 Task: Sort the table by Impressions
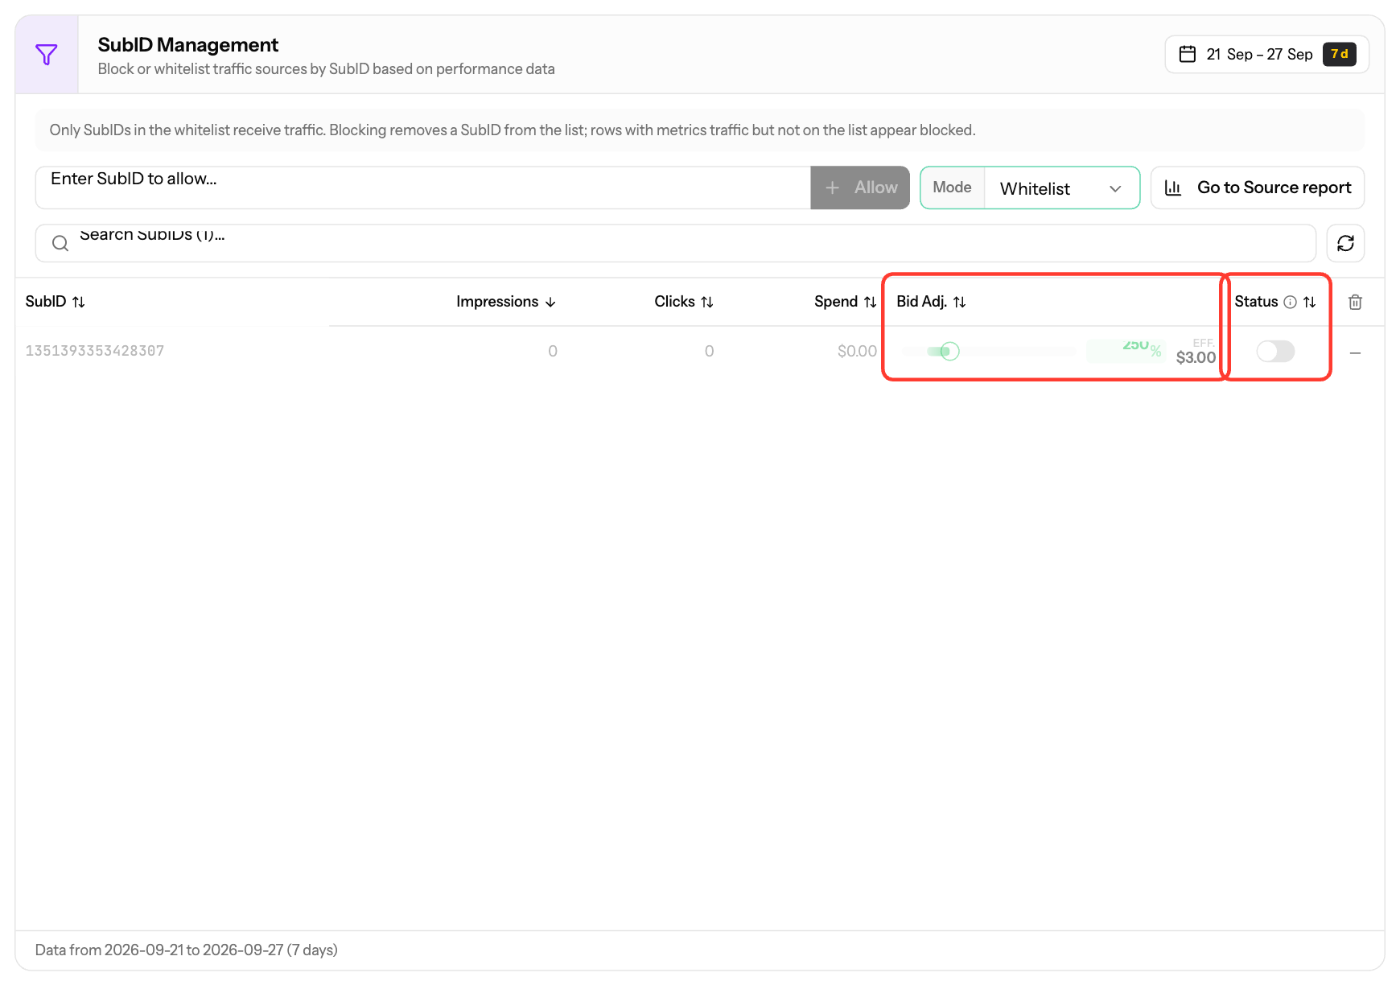click(506, 302)
